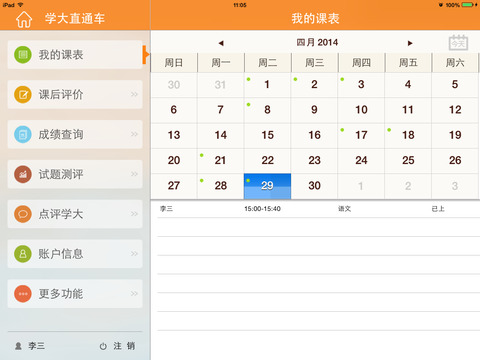Screen dimensions: 480x360
Task: Select April 25 in calendar
Action: [408, 161]
